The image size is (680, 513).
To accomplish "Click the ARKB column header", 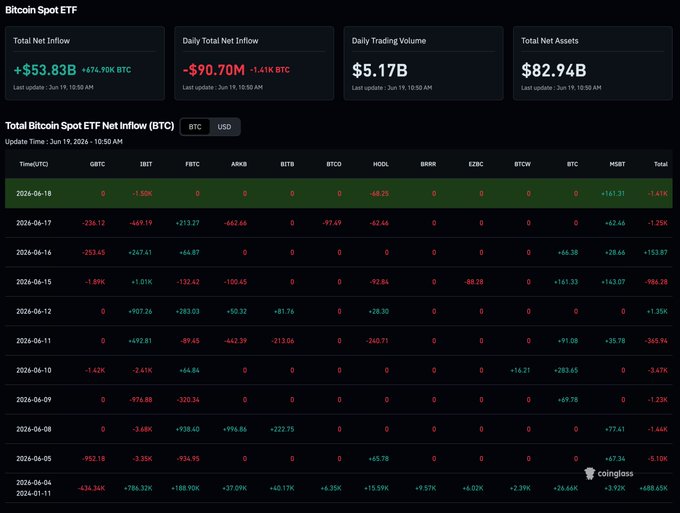I will click(x=239, y=164).
